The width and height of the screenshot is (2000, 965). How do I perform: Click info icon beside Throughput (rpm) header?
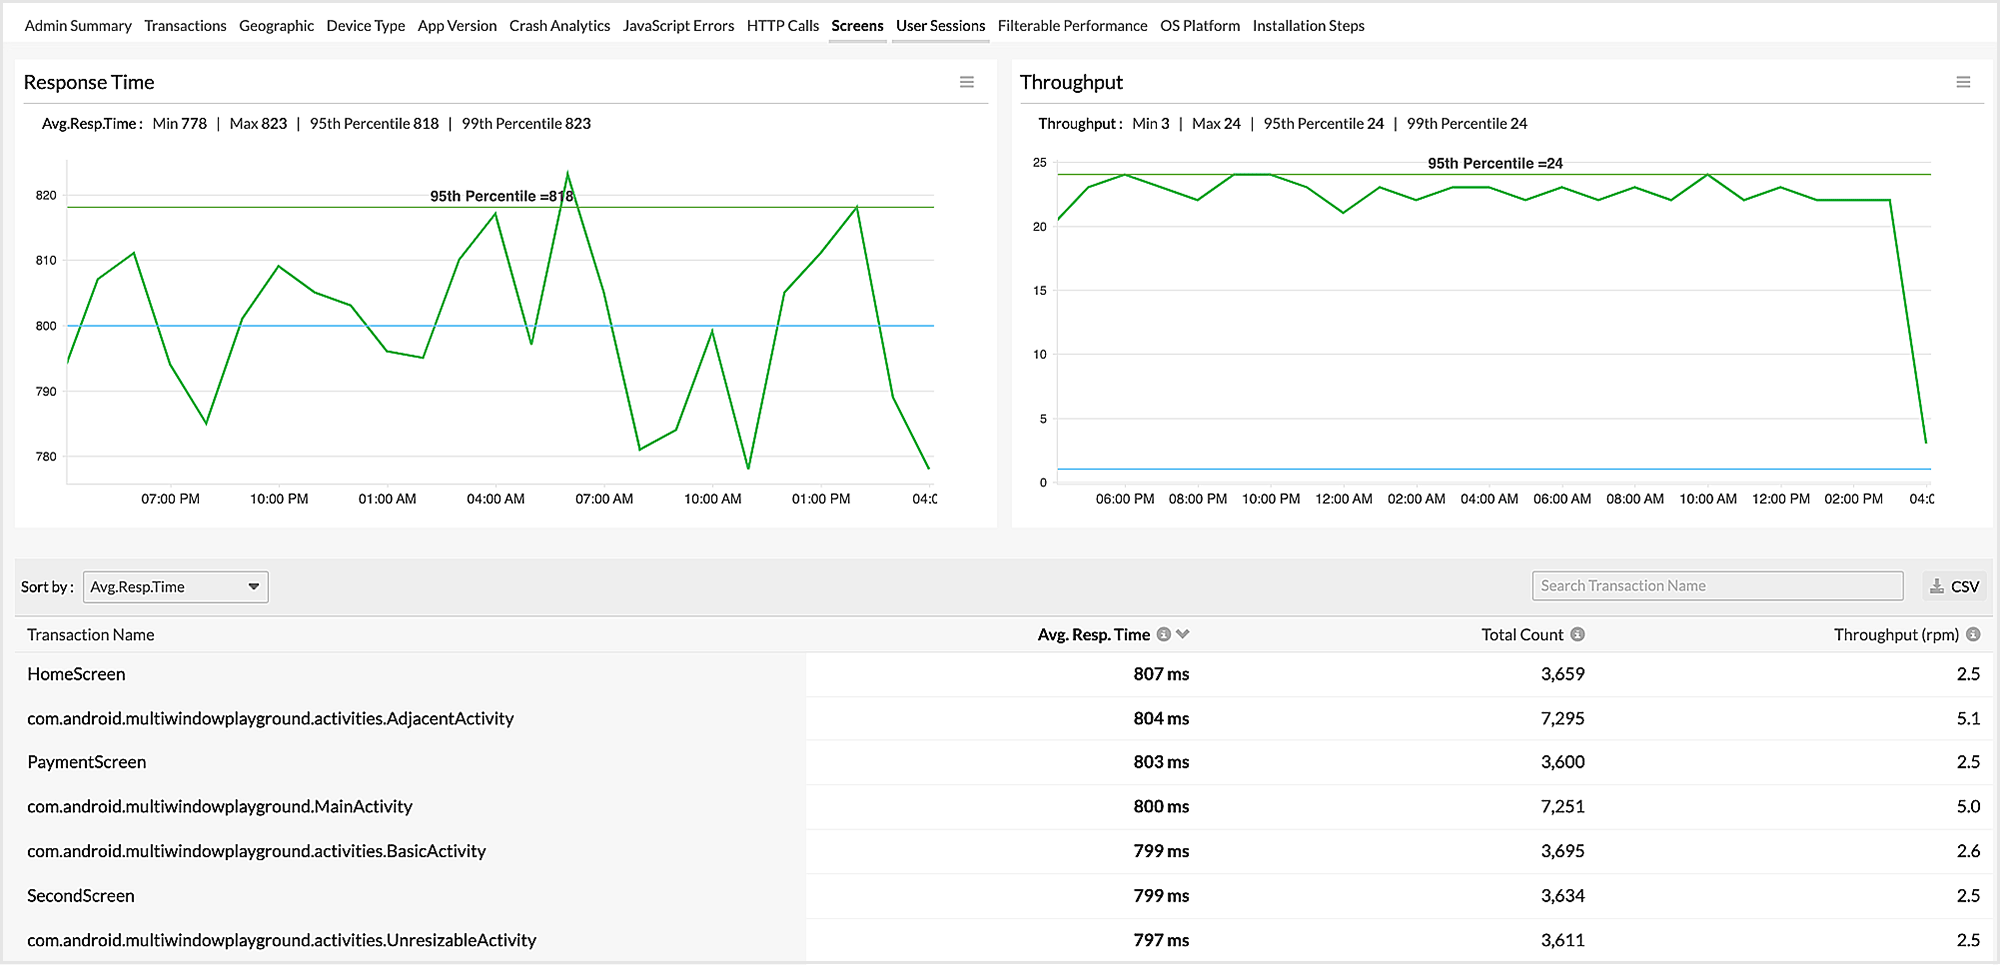click(x=1973, y=634)
